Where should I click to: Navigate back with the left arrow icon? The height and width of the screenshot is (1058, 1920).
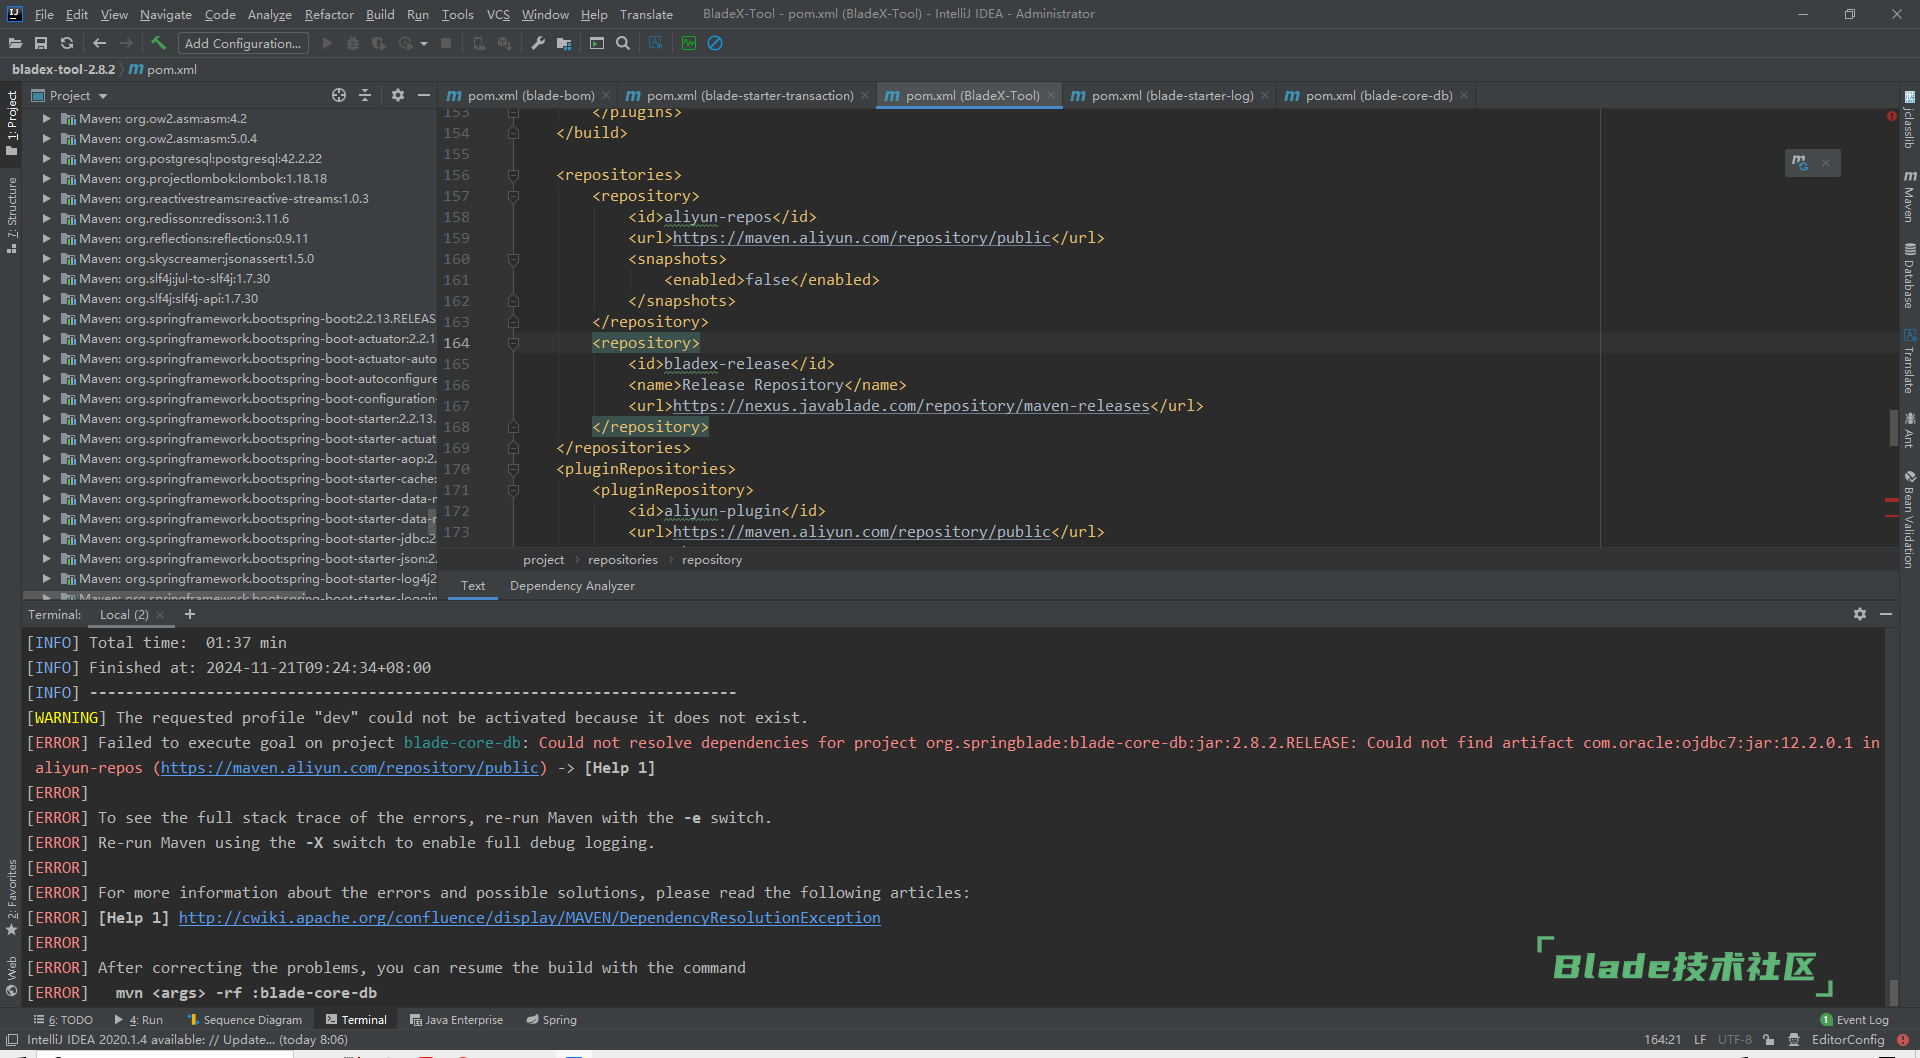[x=99, y=43]
